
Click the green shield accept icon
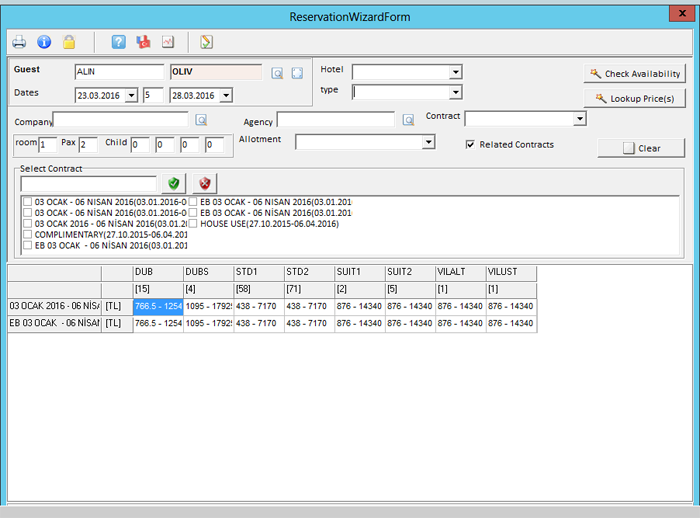[x=176, y=183]
